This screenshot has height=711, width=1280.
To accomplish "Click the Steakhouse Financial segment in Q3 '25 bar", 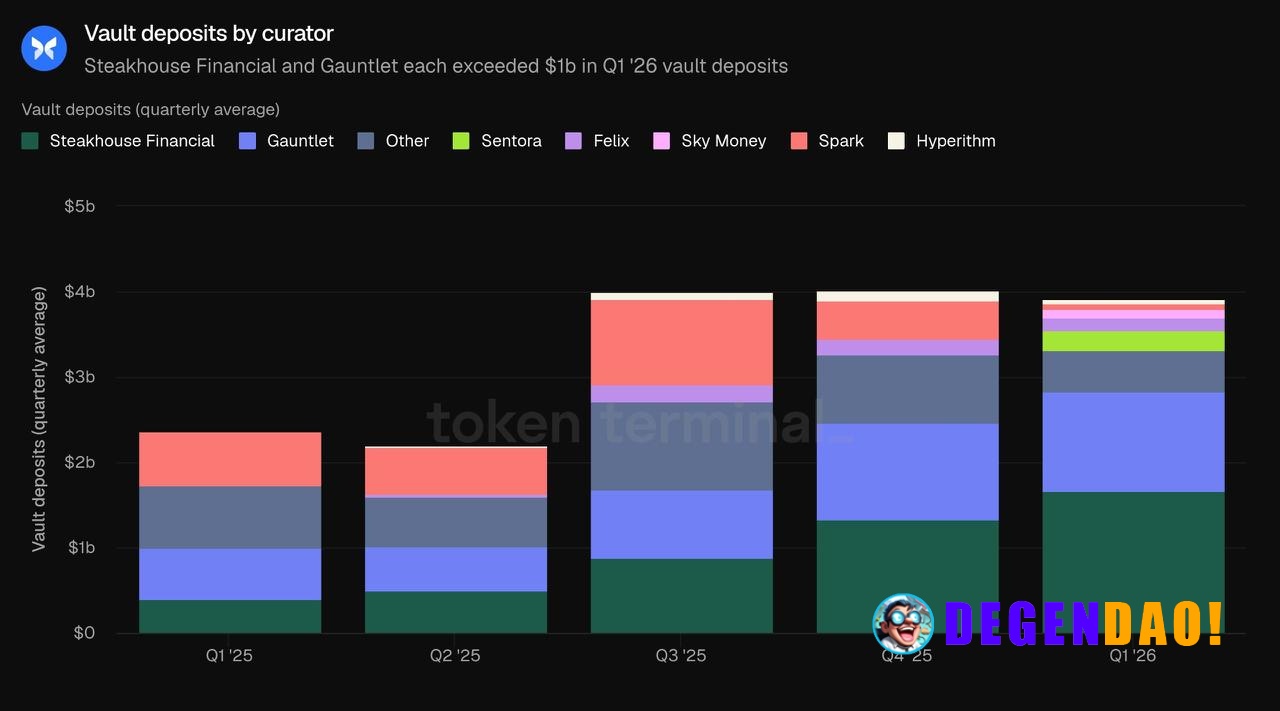I will point(682,596).
